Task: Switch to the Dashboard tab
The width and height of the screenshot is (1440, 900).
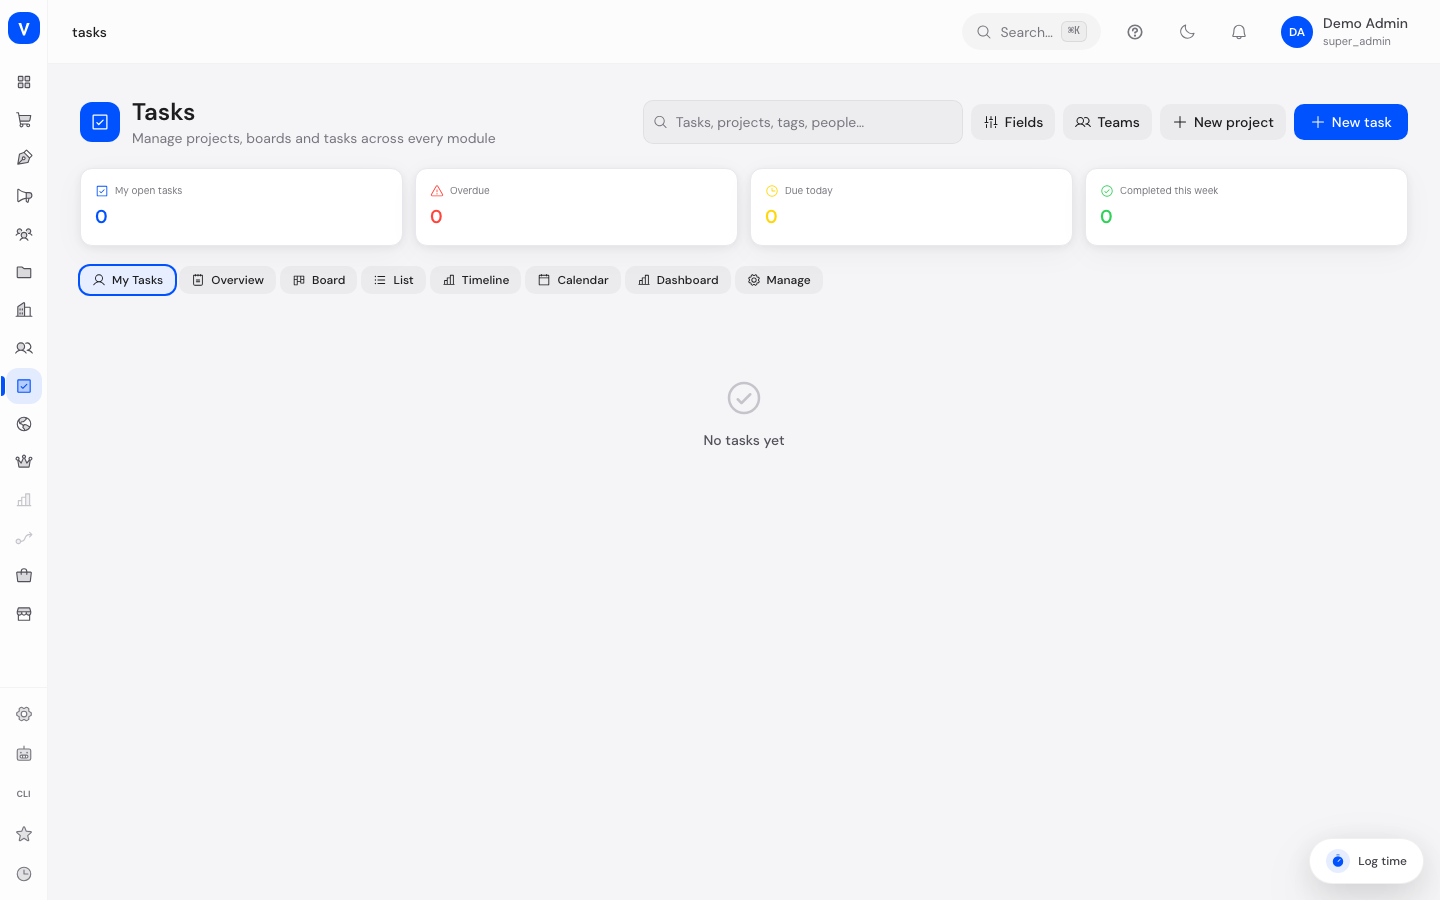Action: click(678, 280)
